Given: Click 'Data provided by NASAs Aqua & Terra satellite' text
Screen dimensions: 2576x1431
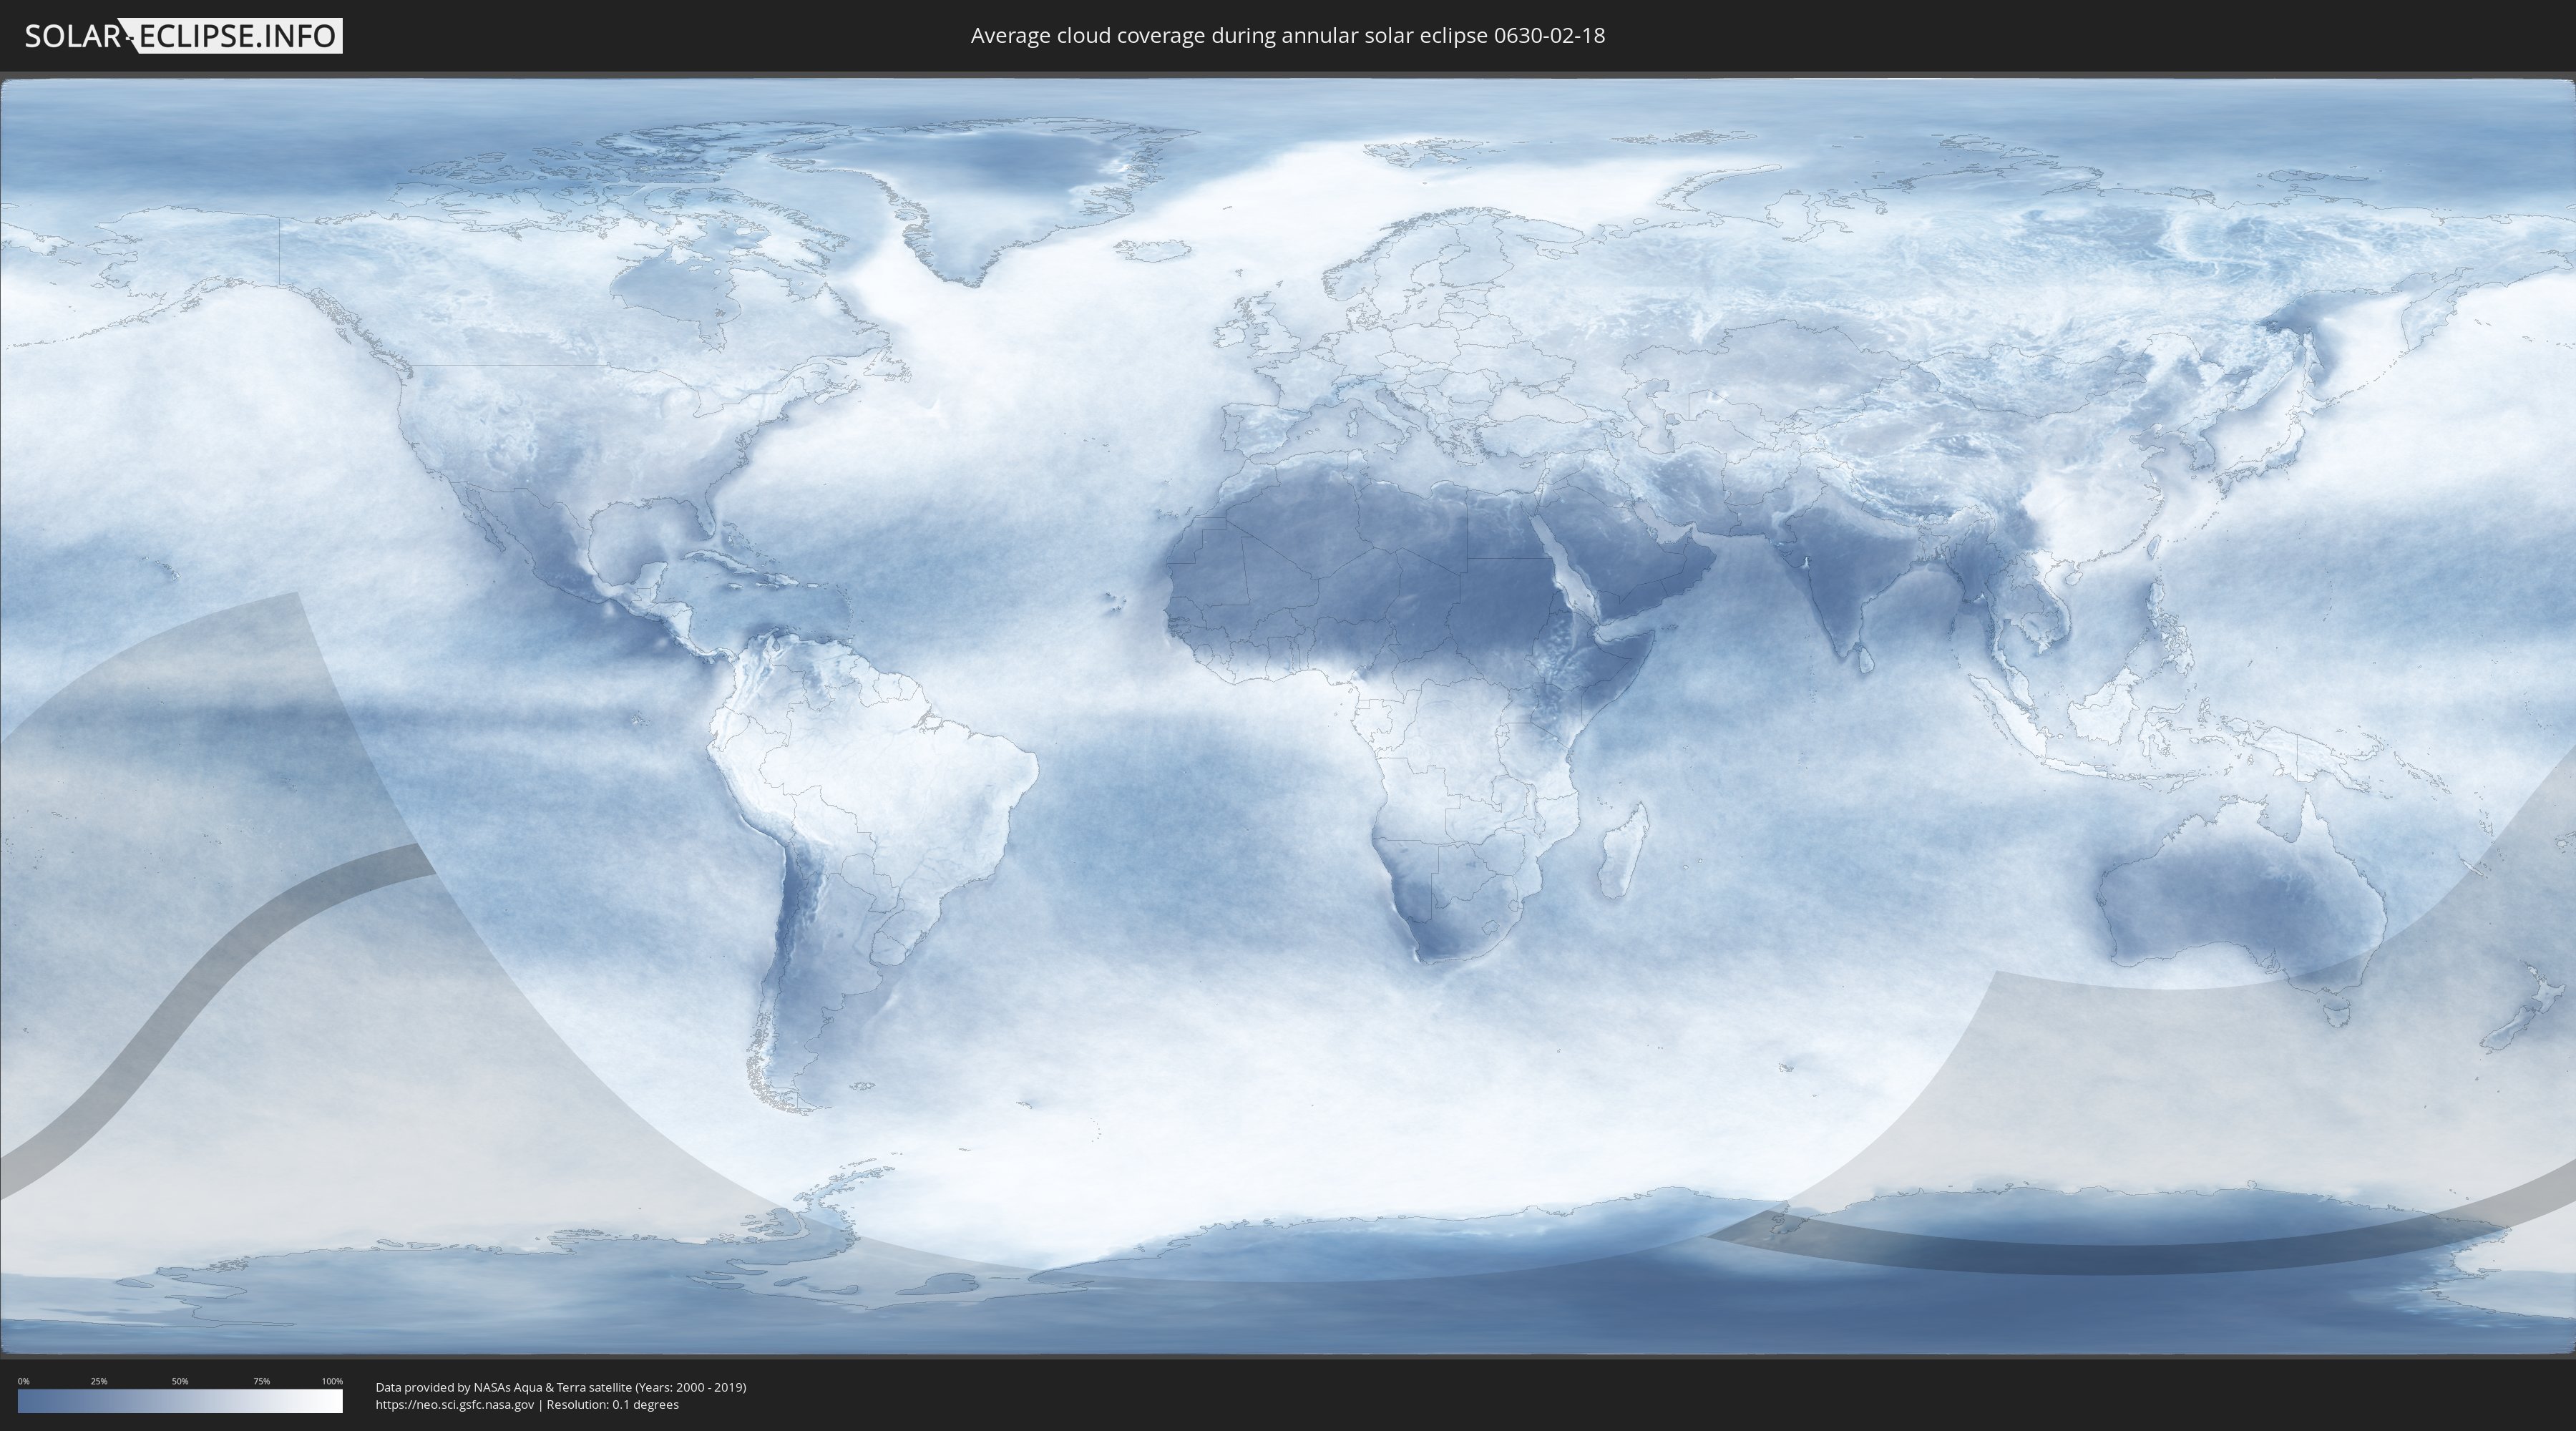Looking at the screenshot, I should pos(503,1387).
